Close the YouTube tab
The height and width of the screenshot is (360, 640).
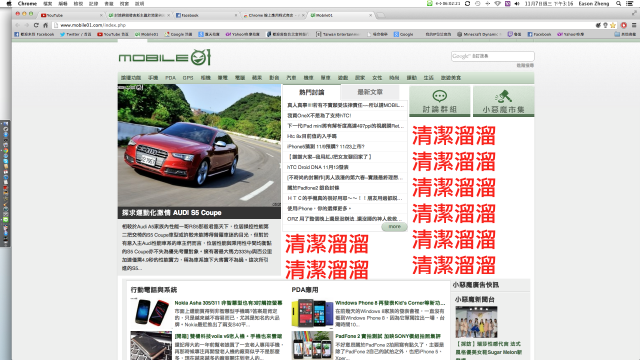[x=101, y=15]
